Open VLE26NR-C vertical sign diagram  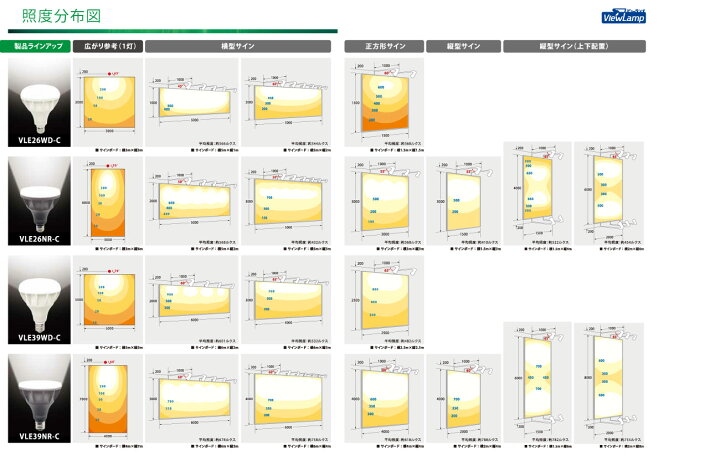point(463,201)
